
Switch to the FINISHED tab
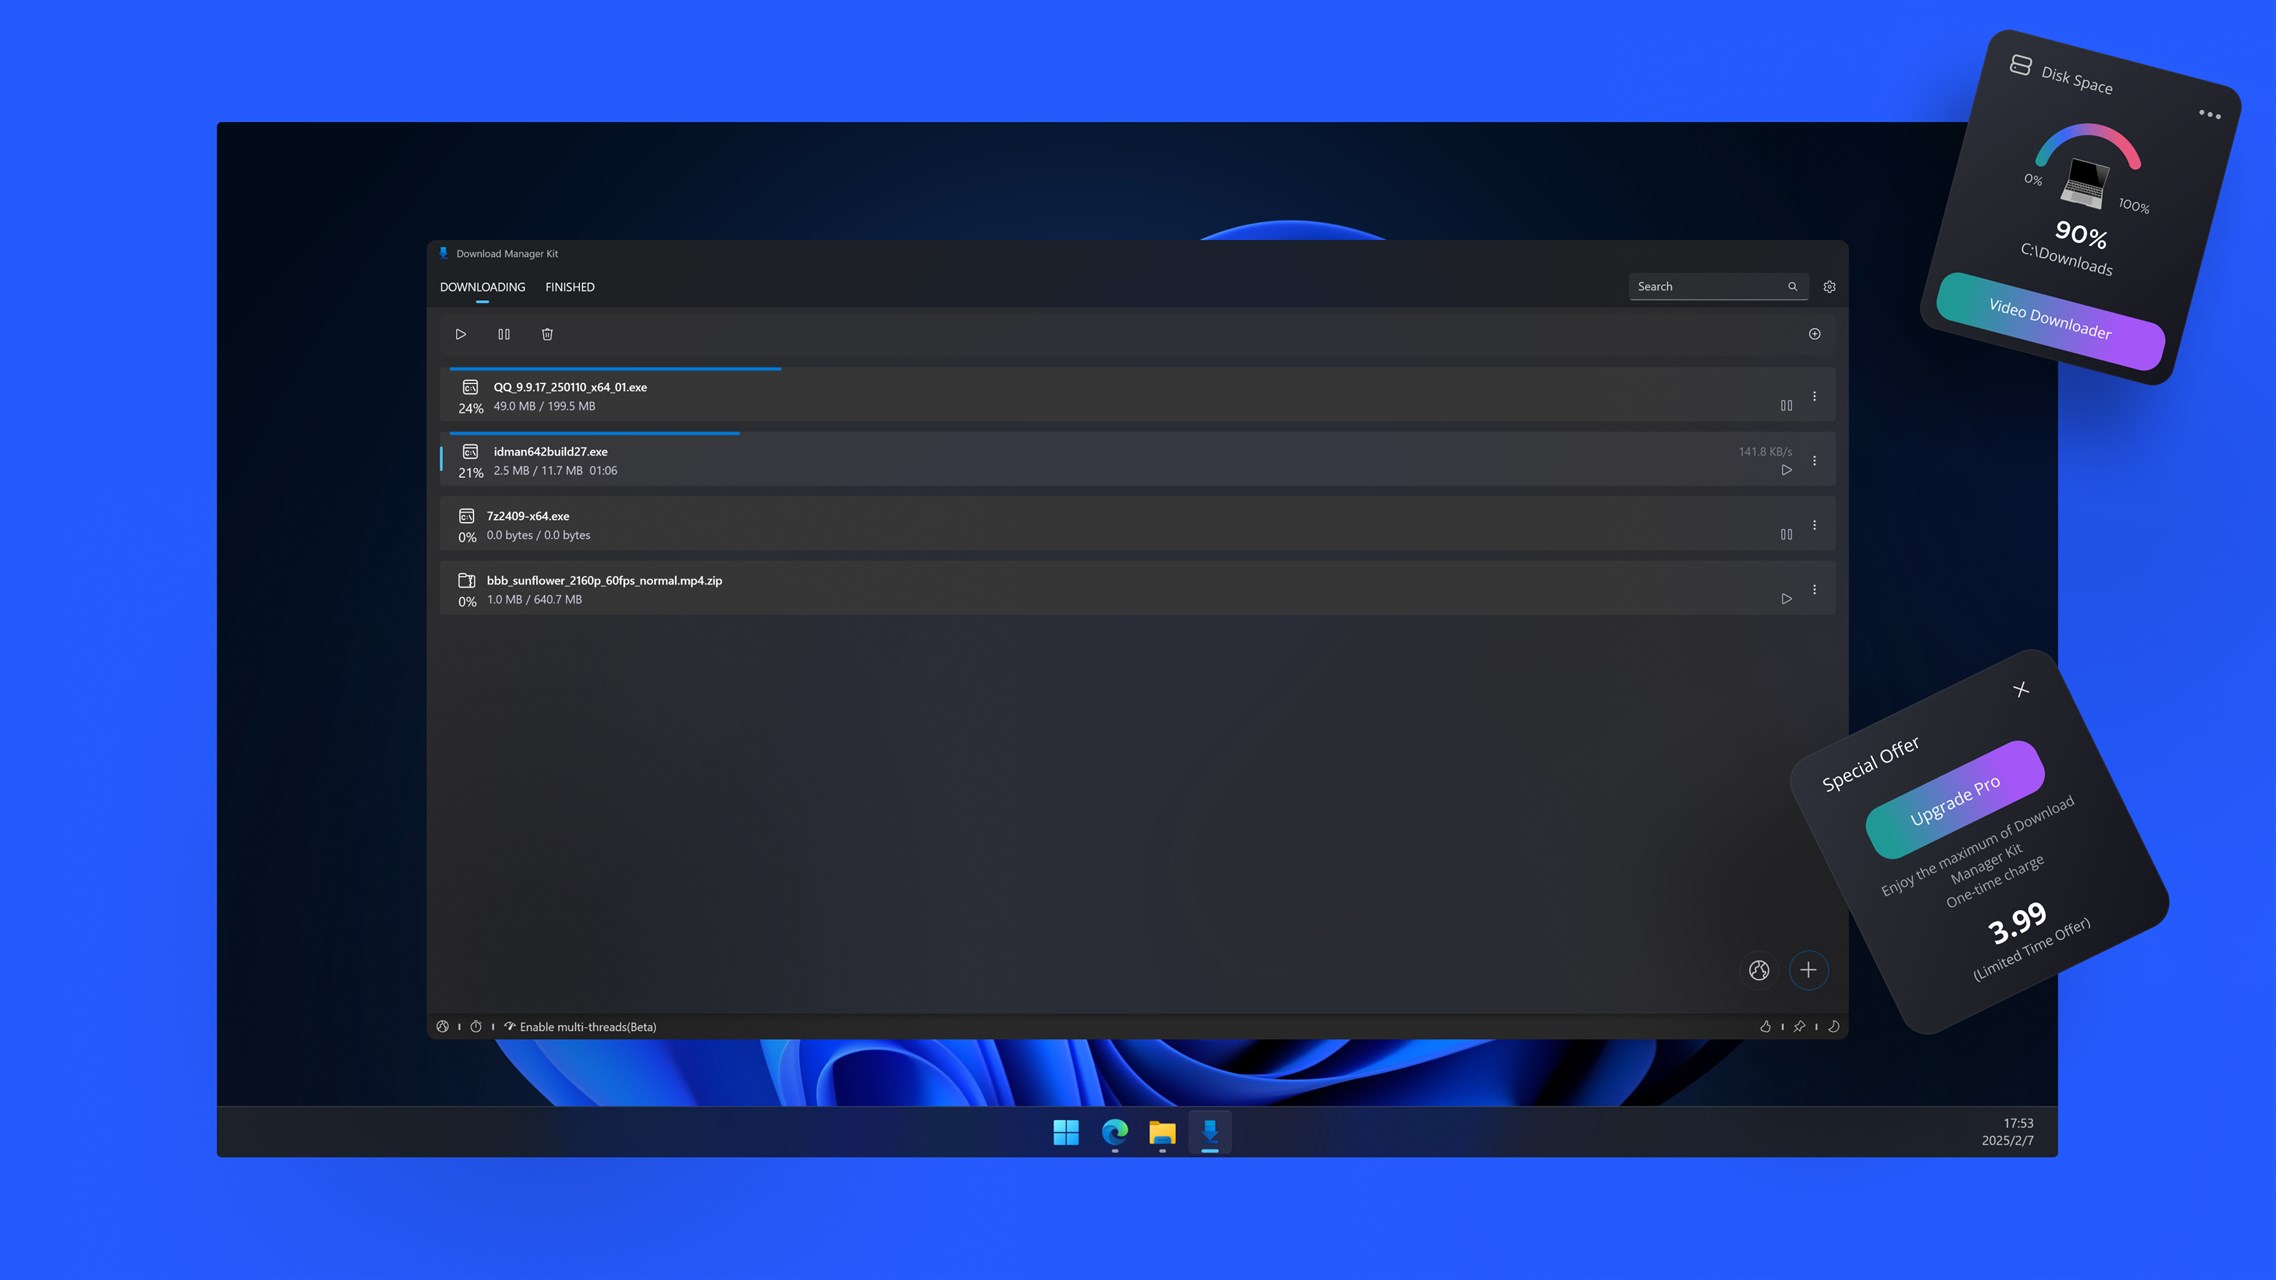(x=569, y=287)
